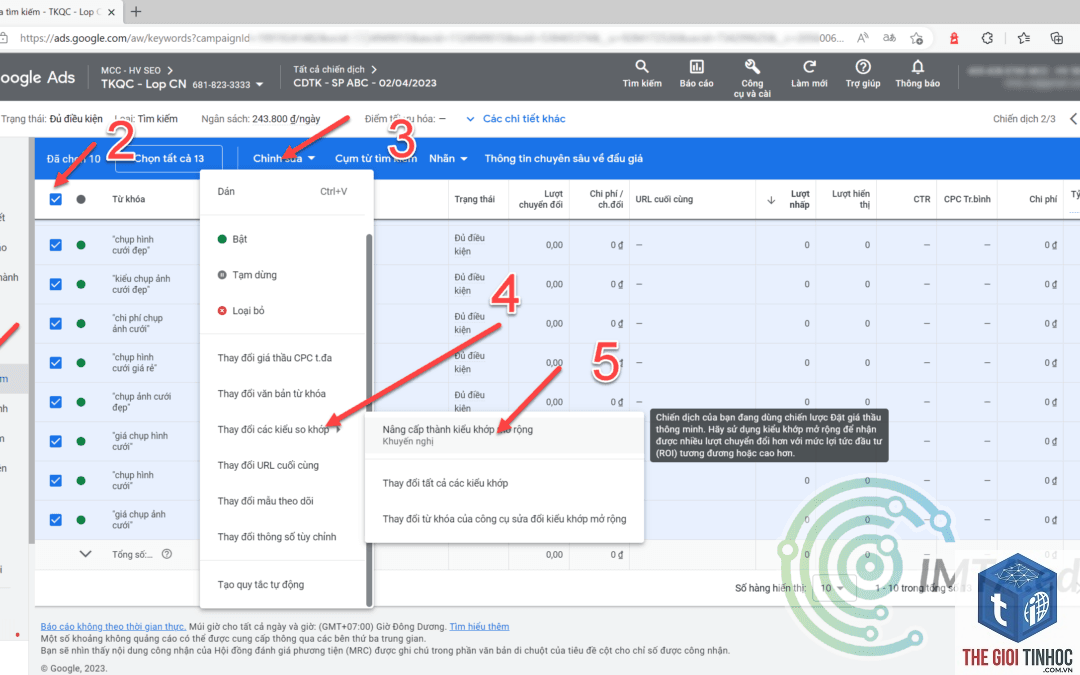Uncheck the "chụp hình cưới đẹp" keyword checkbox

(56, 245)
